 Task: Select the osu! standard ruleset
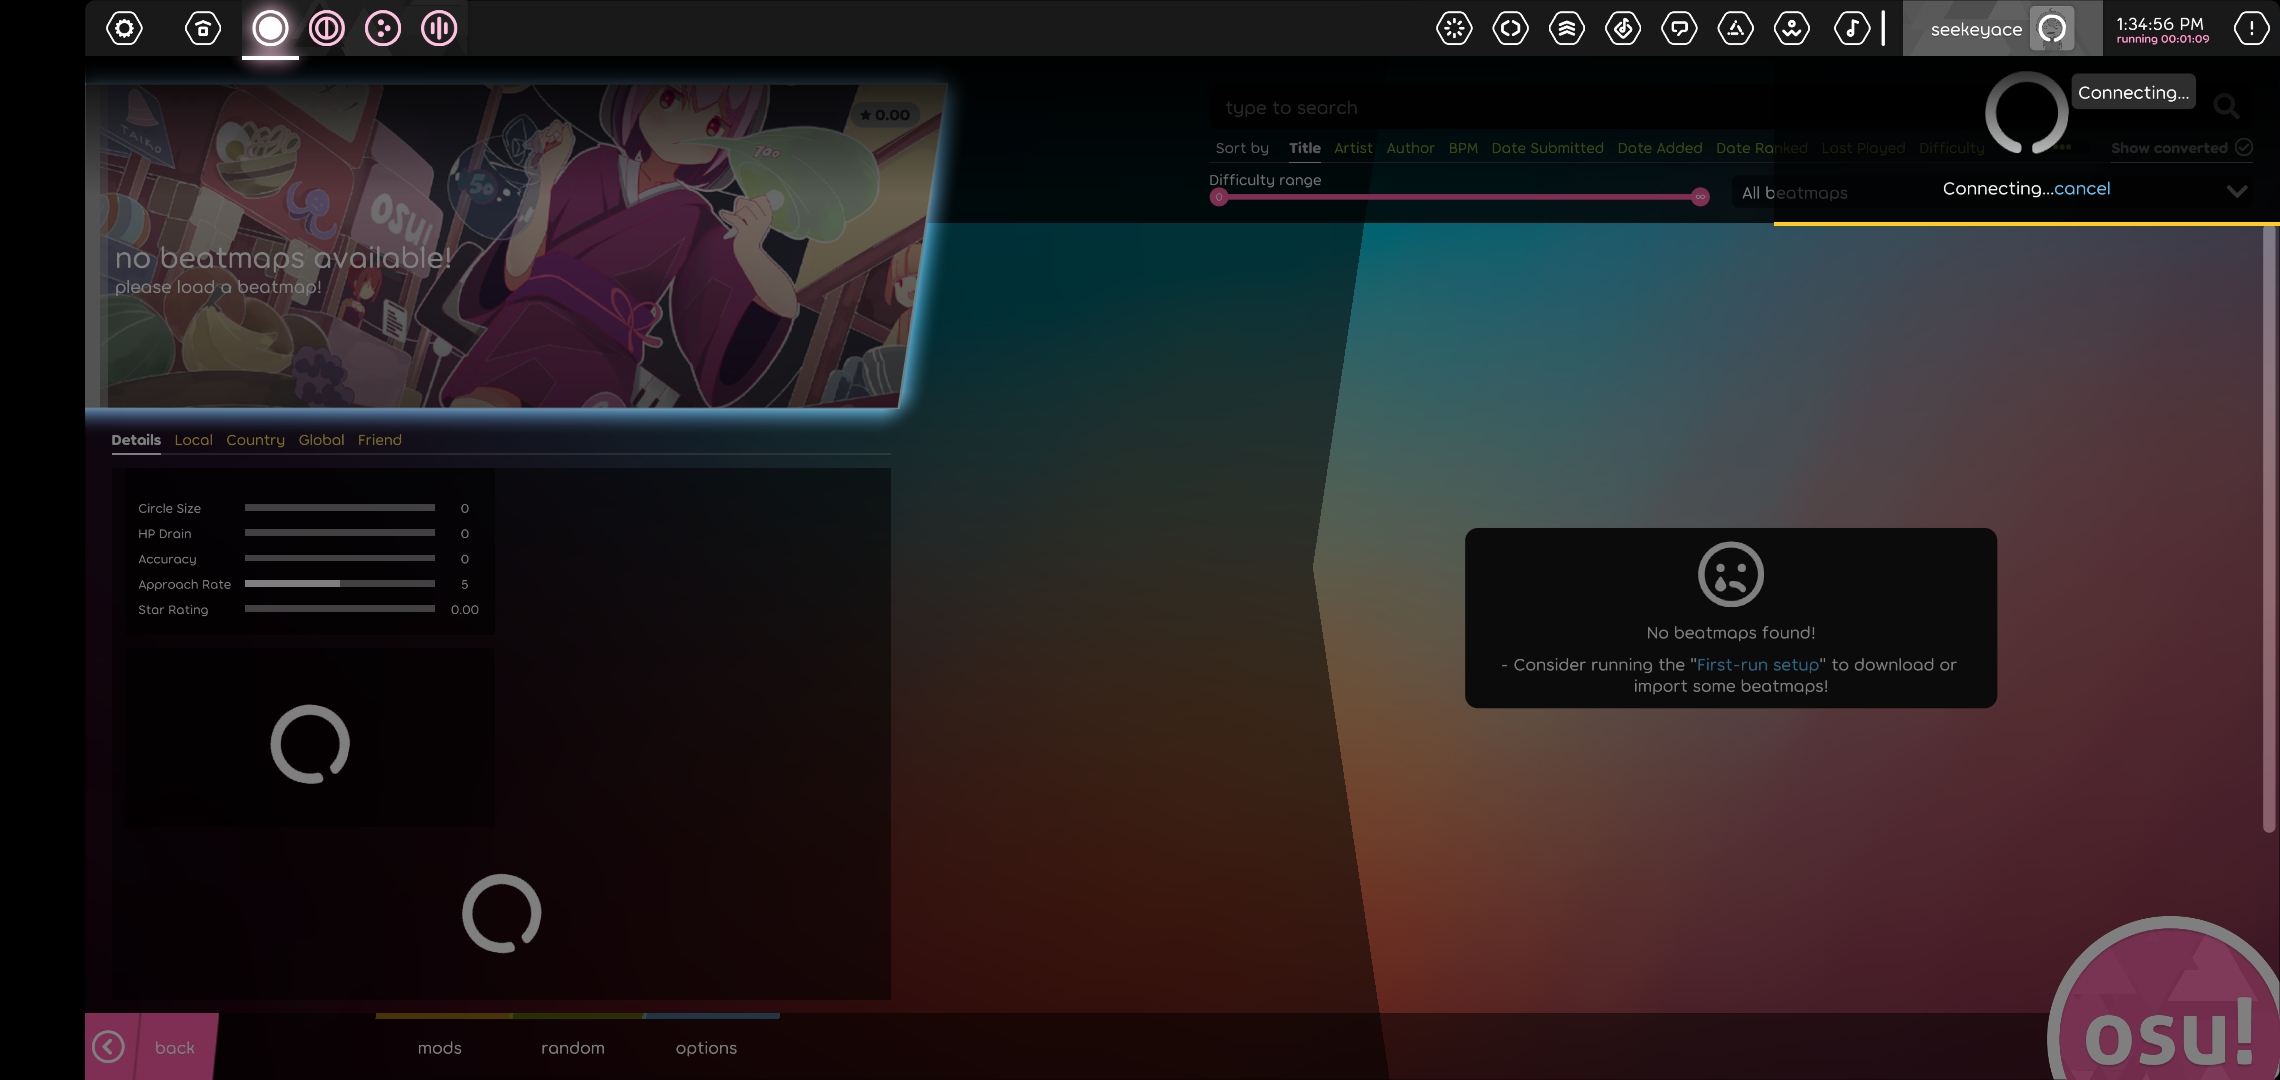269,28
